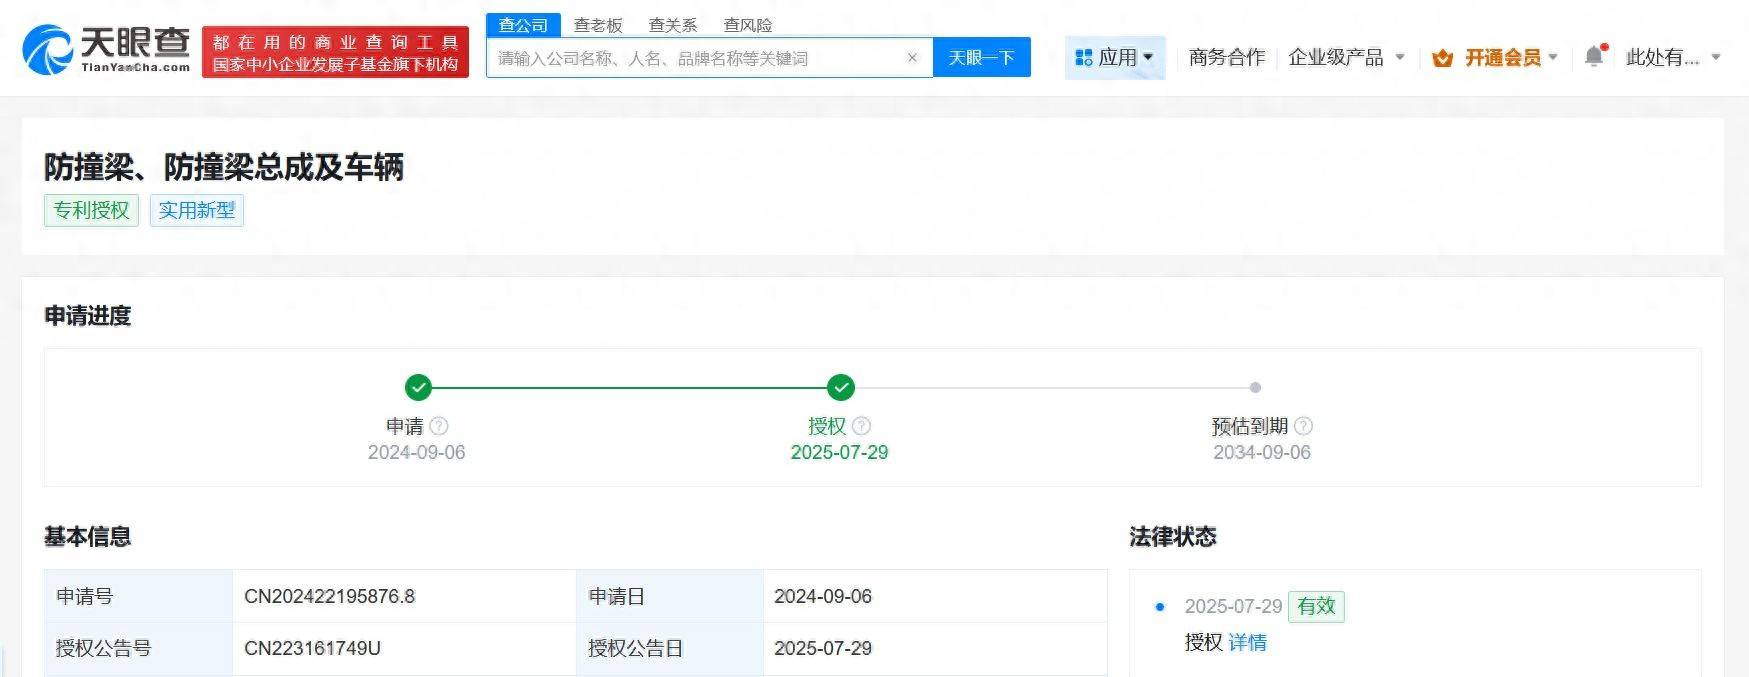Click the 天眼一下 search button
This screenshot has width=1749, height=677.
982,58
